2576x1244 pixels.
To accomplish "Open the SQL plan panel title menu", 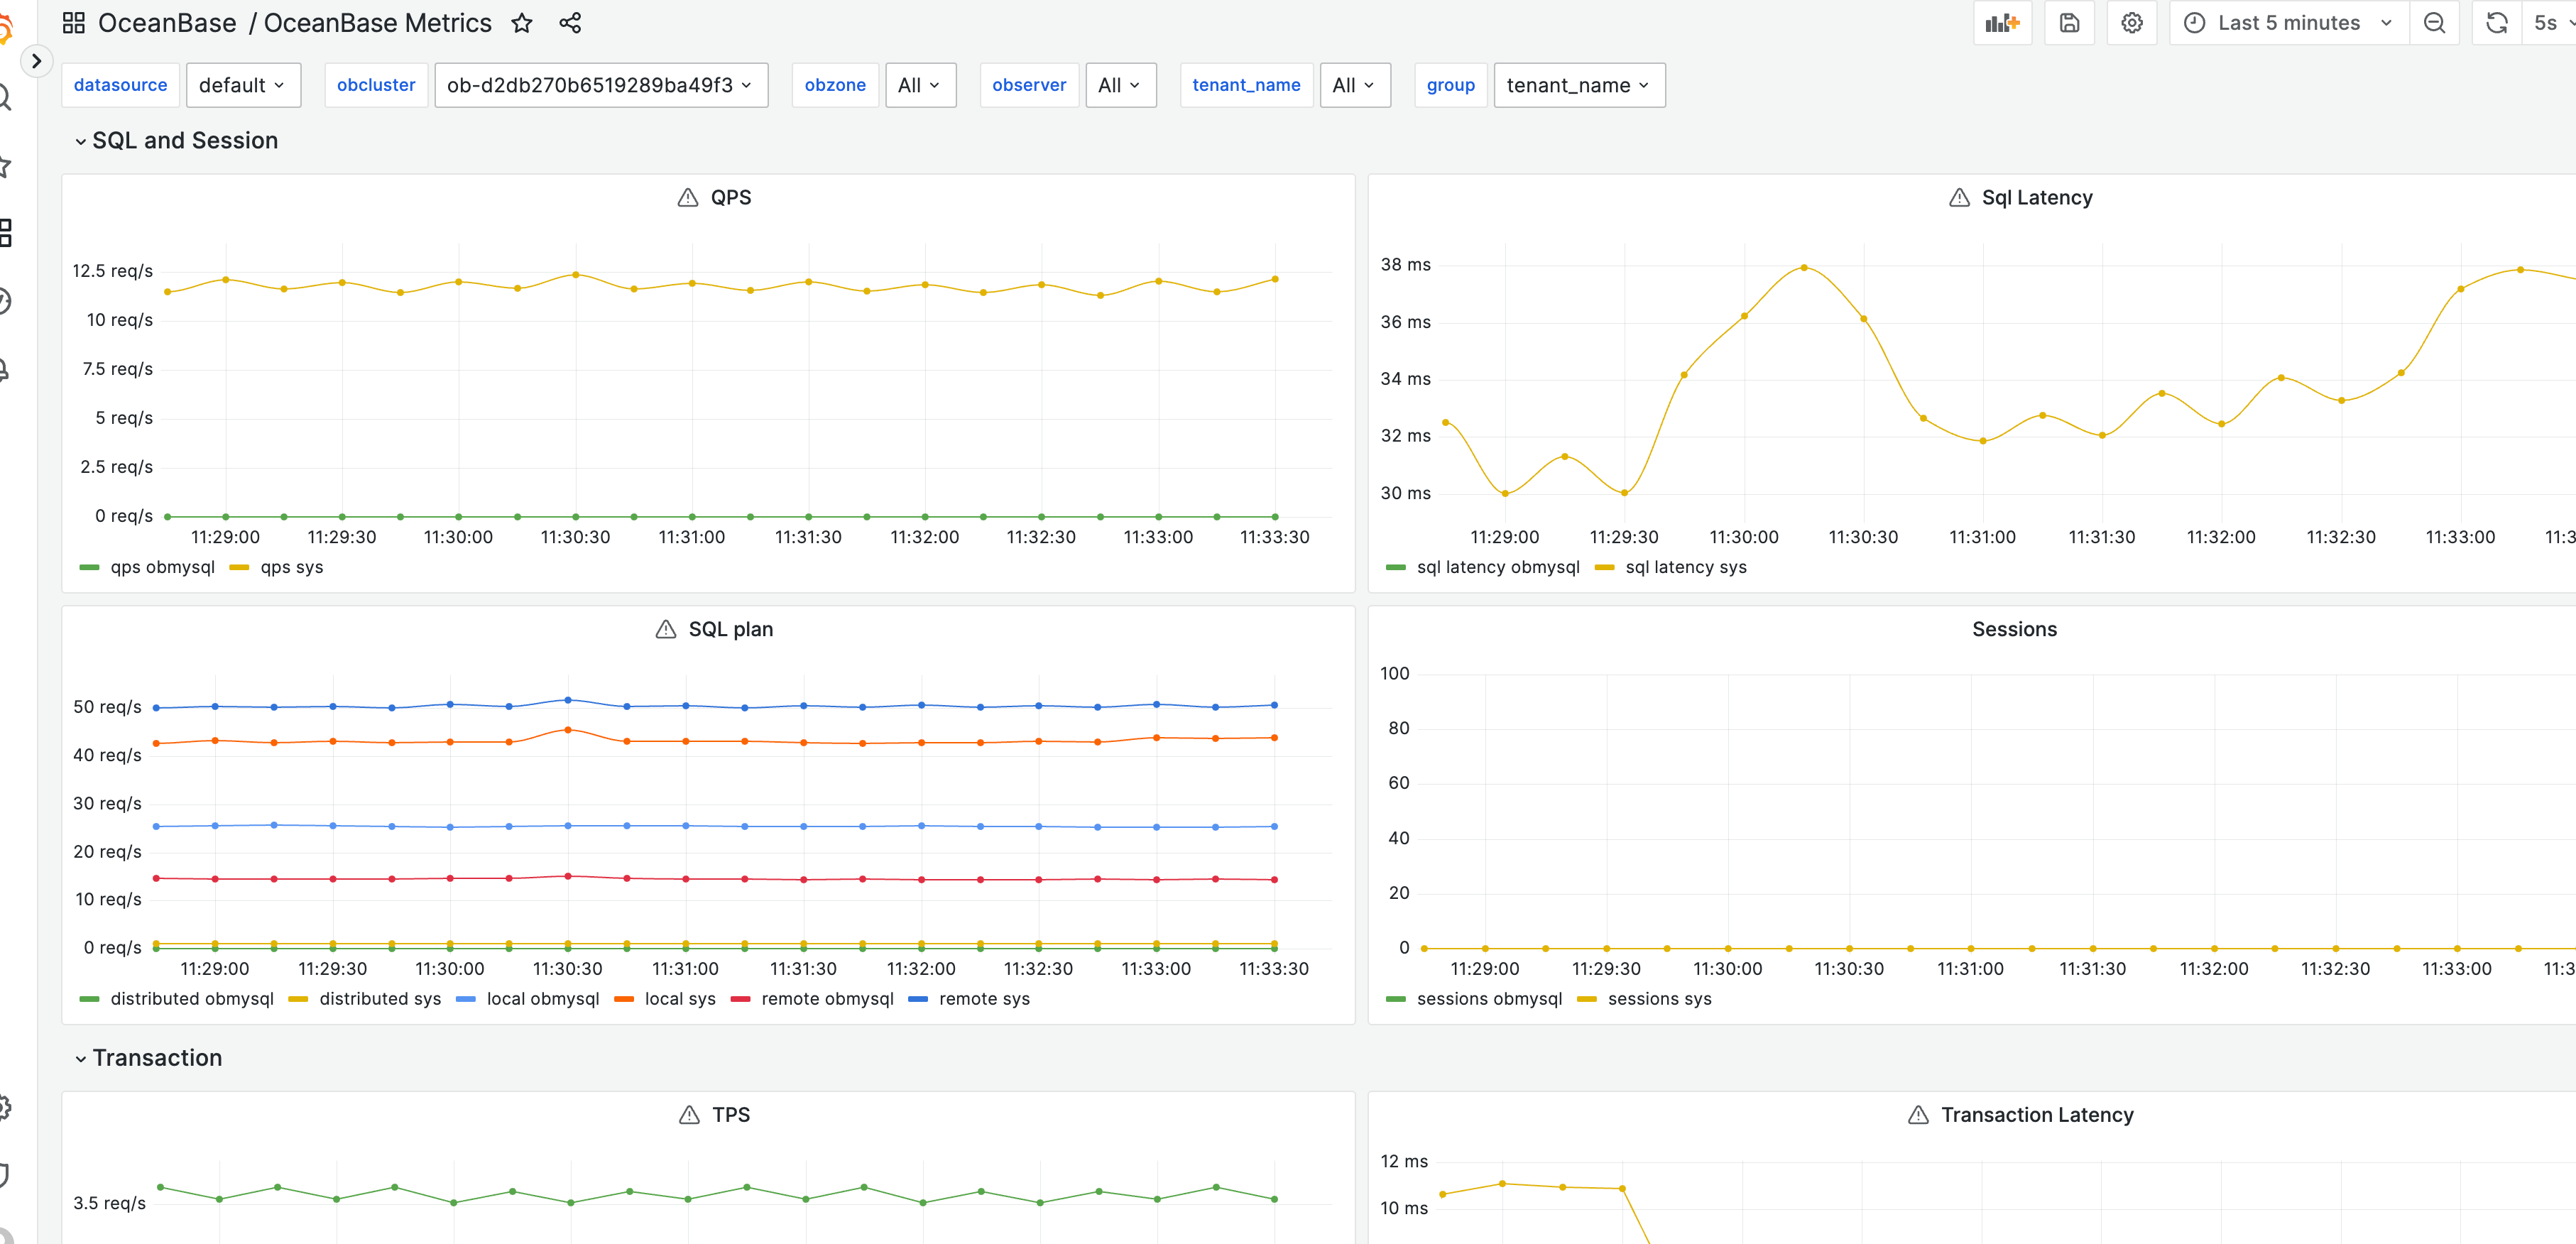I will pyautogui.click(x=731, y=629).
